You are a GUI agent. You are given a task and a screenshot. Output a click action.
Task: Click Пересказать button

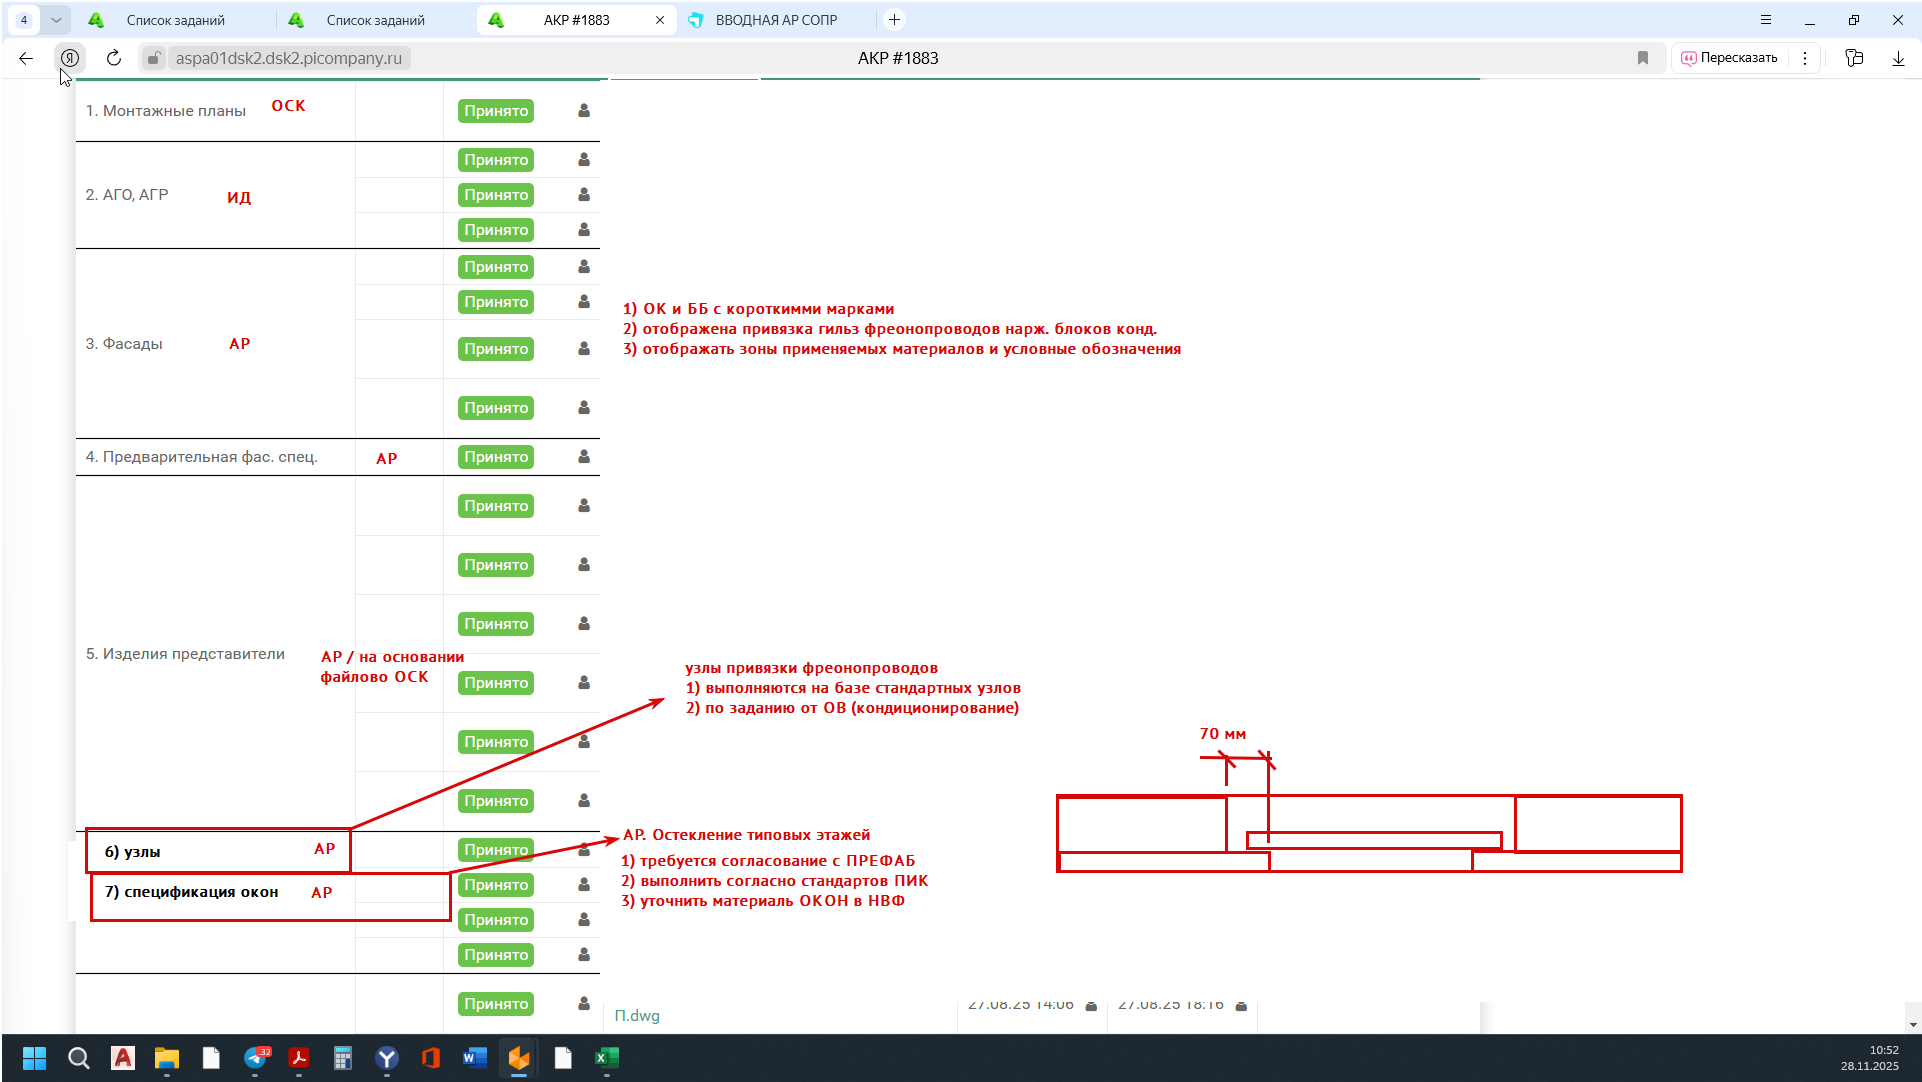1730,58
